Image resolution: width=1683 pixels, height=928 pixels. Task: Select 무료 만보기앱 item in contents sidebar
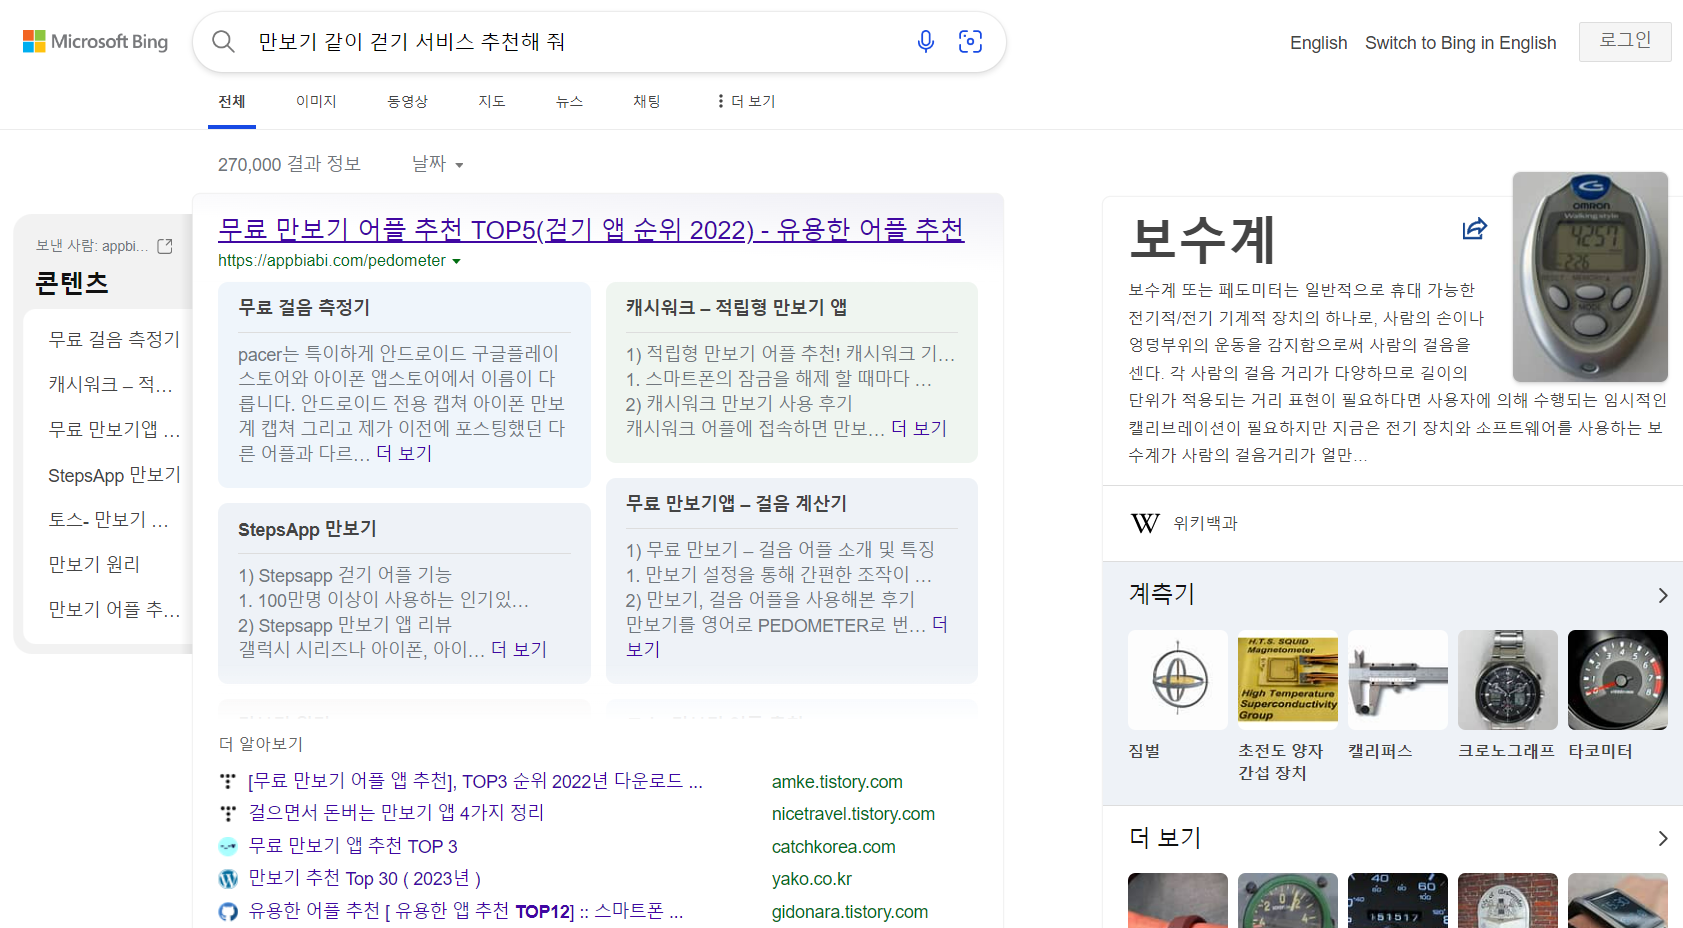[114, 429]
